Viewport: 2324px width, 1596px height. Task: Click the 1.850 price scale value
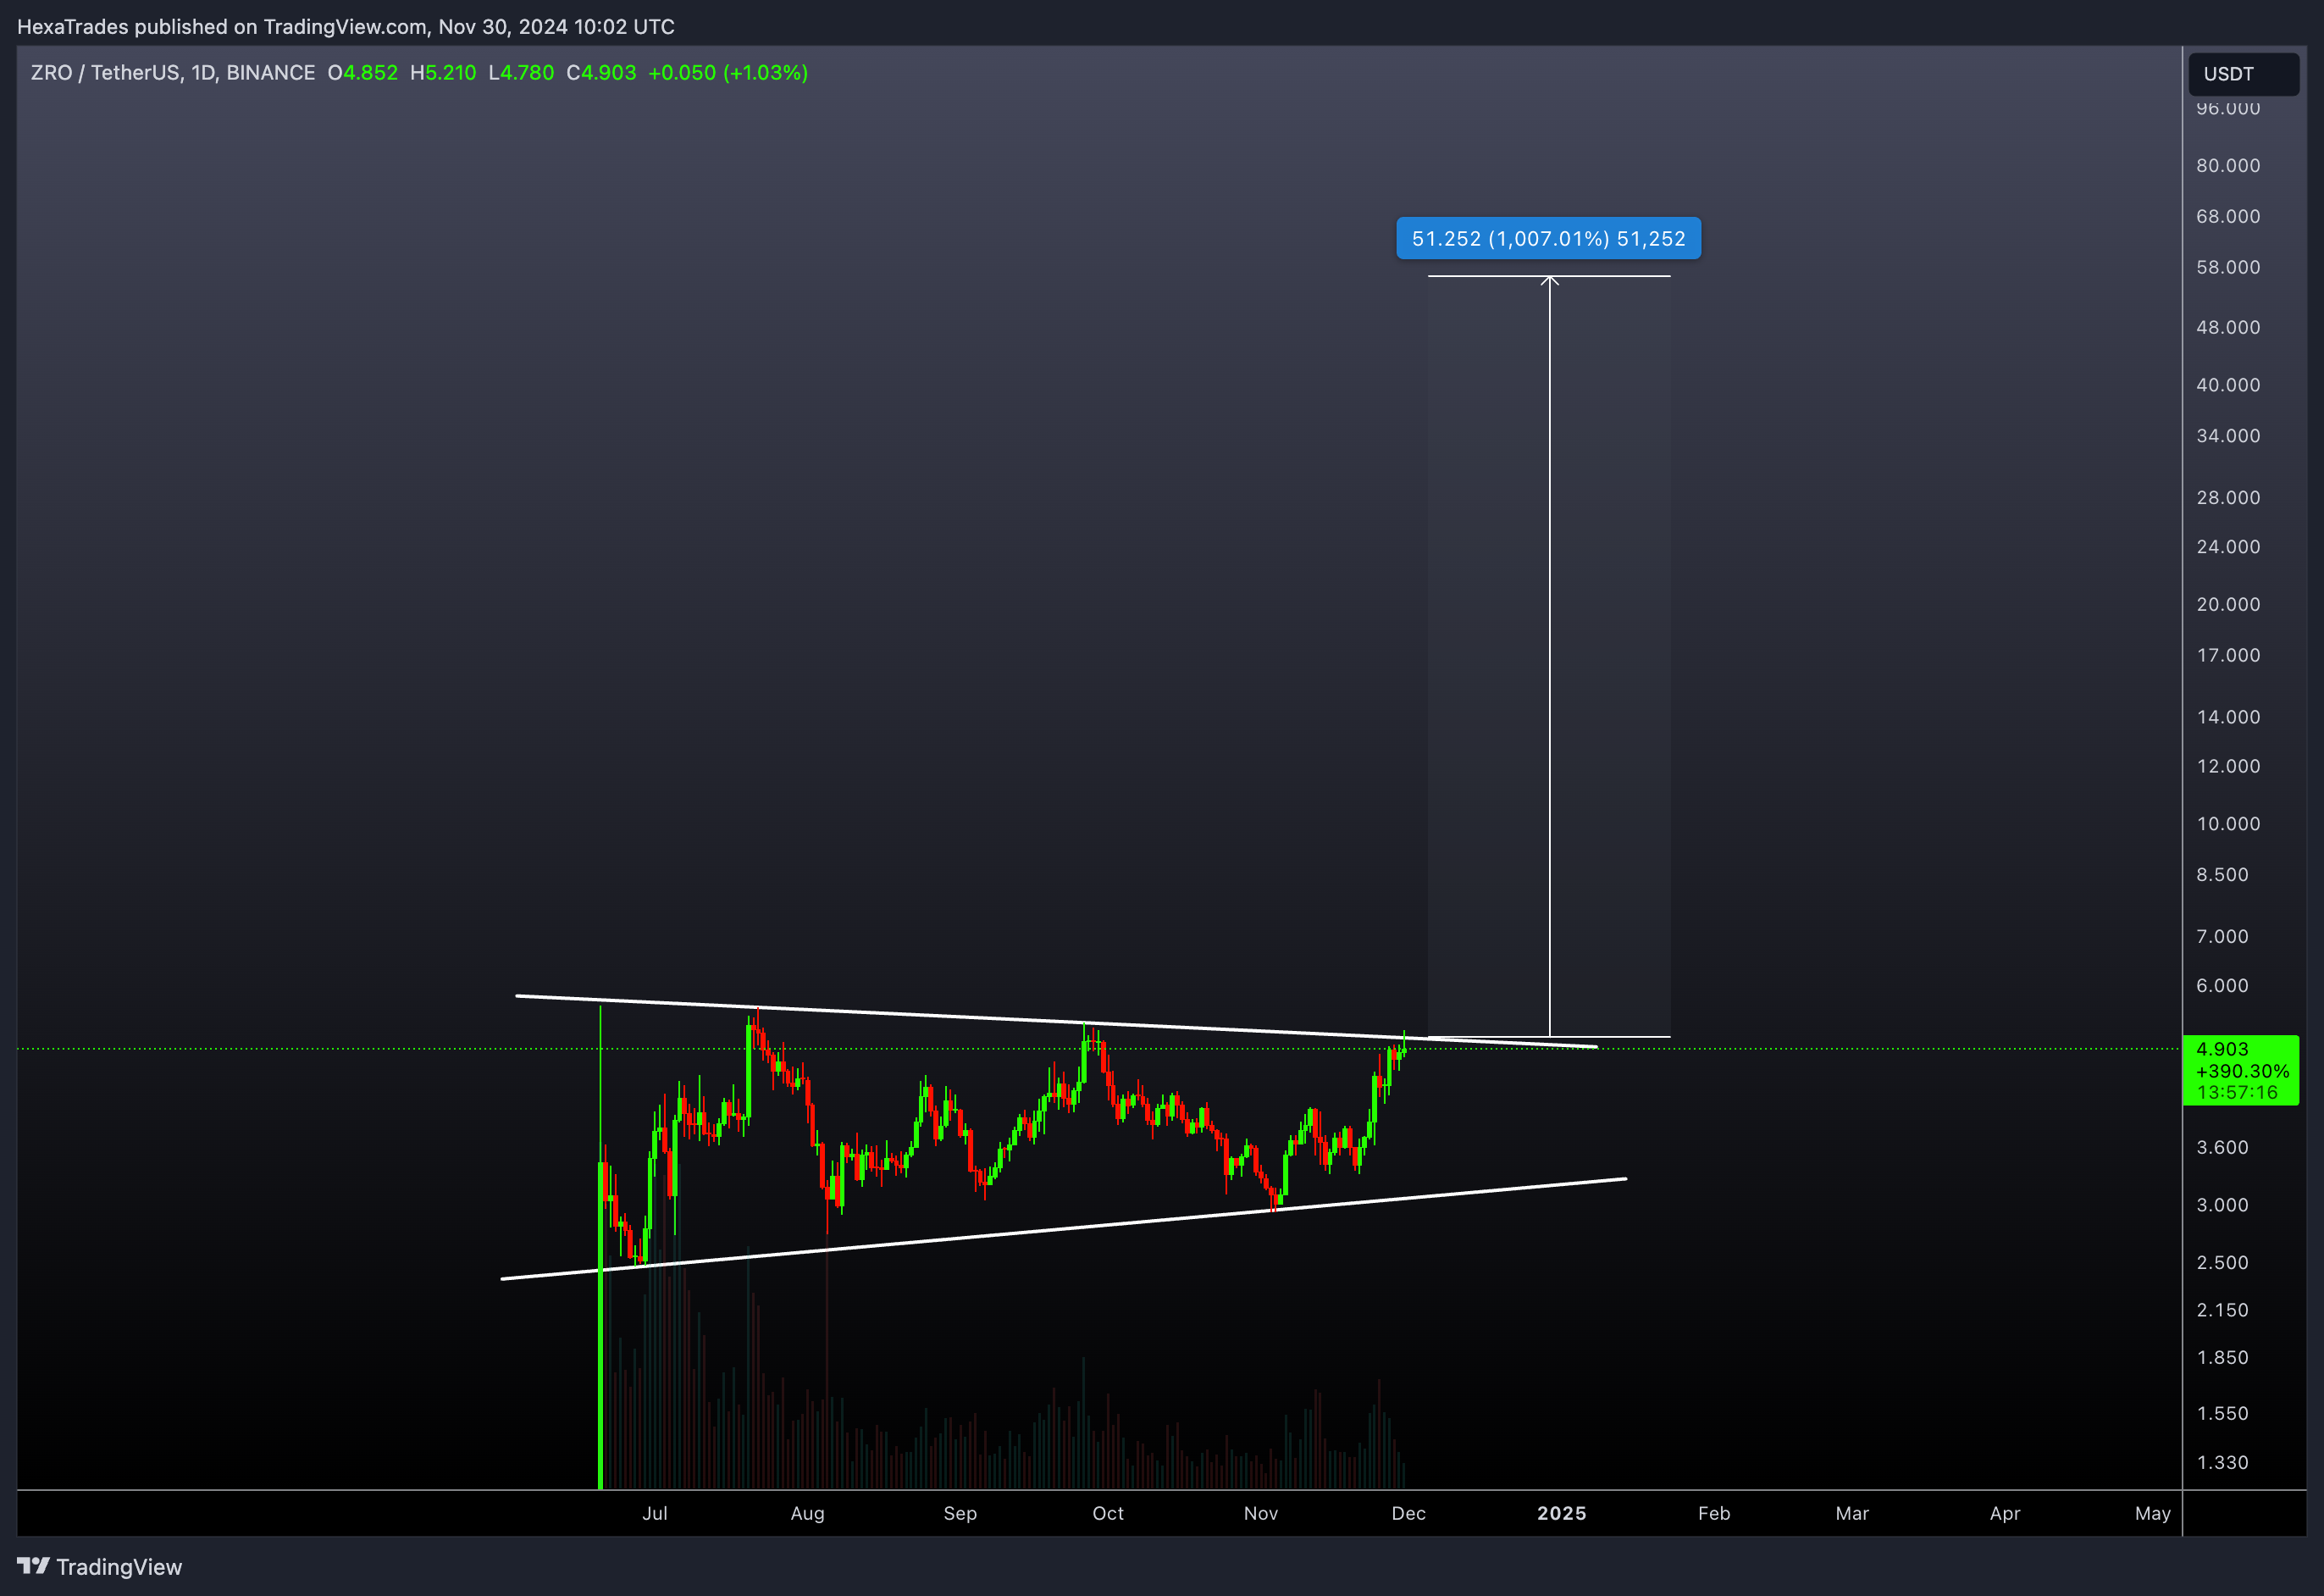pyautogui.click(x=2222, y=1358)
